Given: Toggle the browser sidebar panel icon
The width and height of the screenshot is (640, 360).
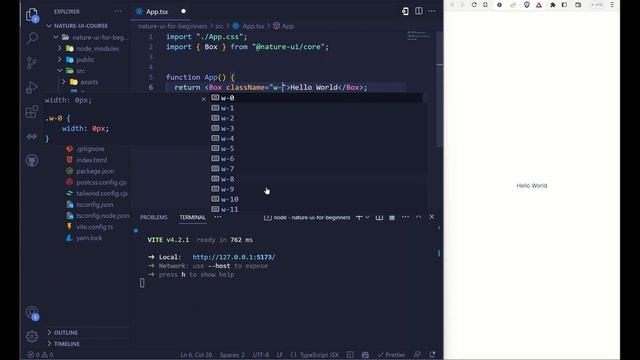Looking at the screenshot, I should coord(564,5).
